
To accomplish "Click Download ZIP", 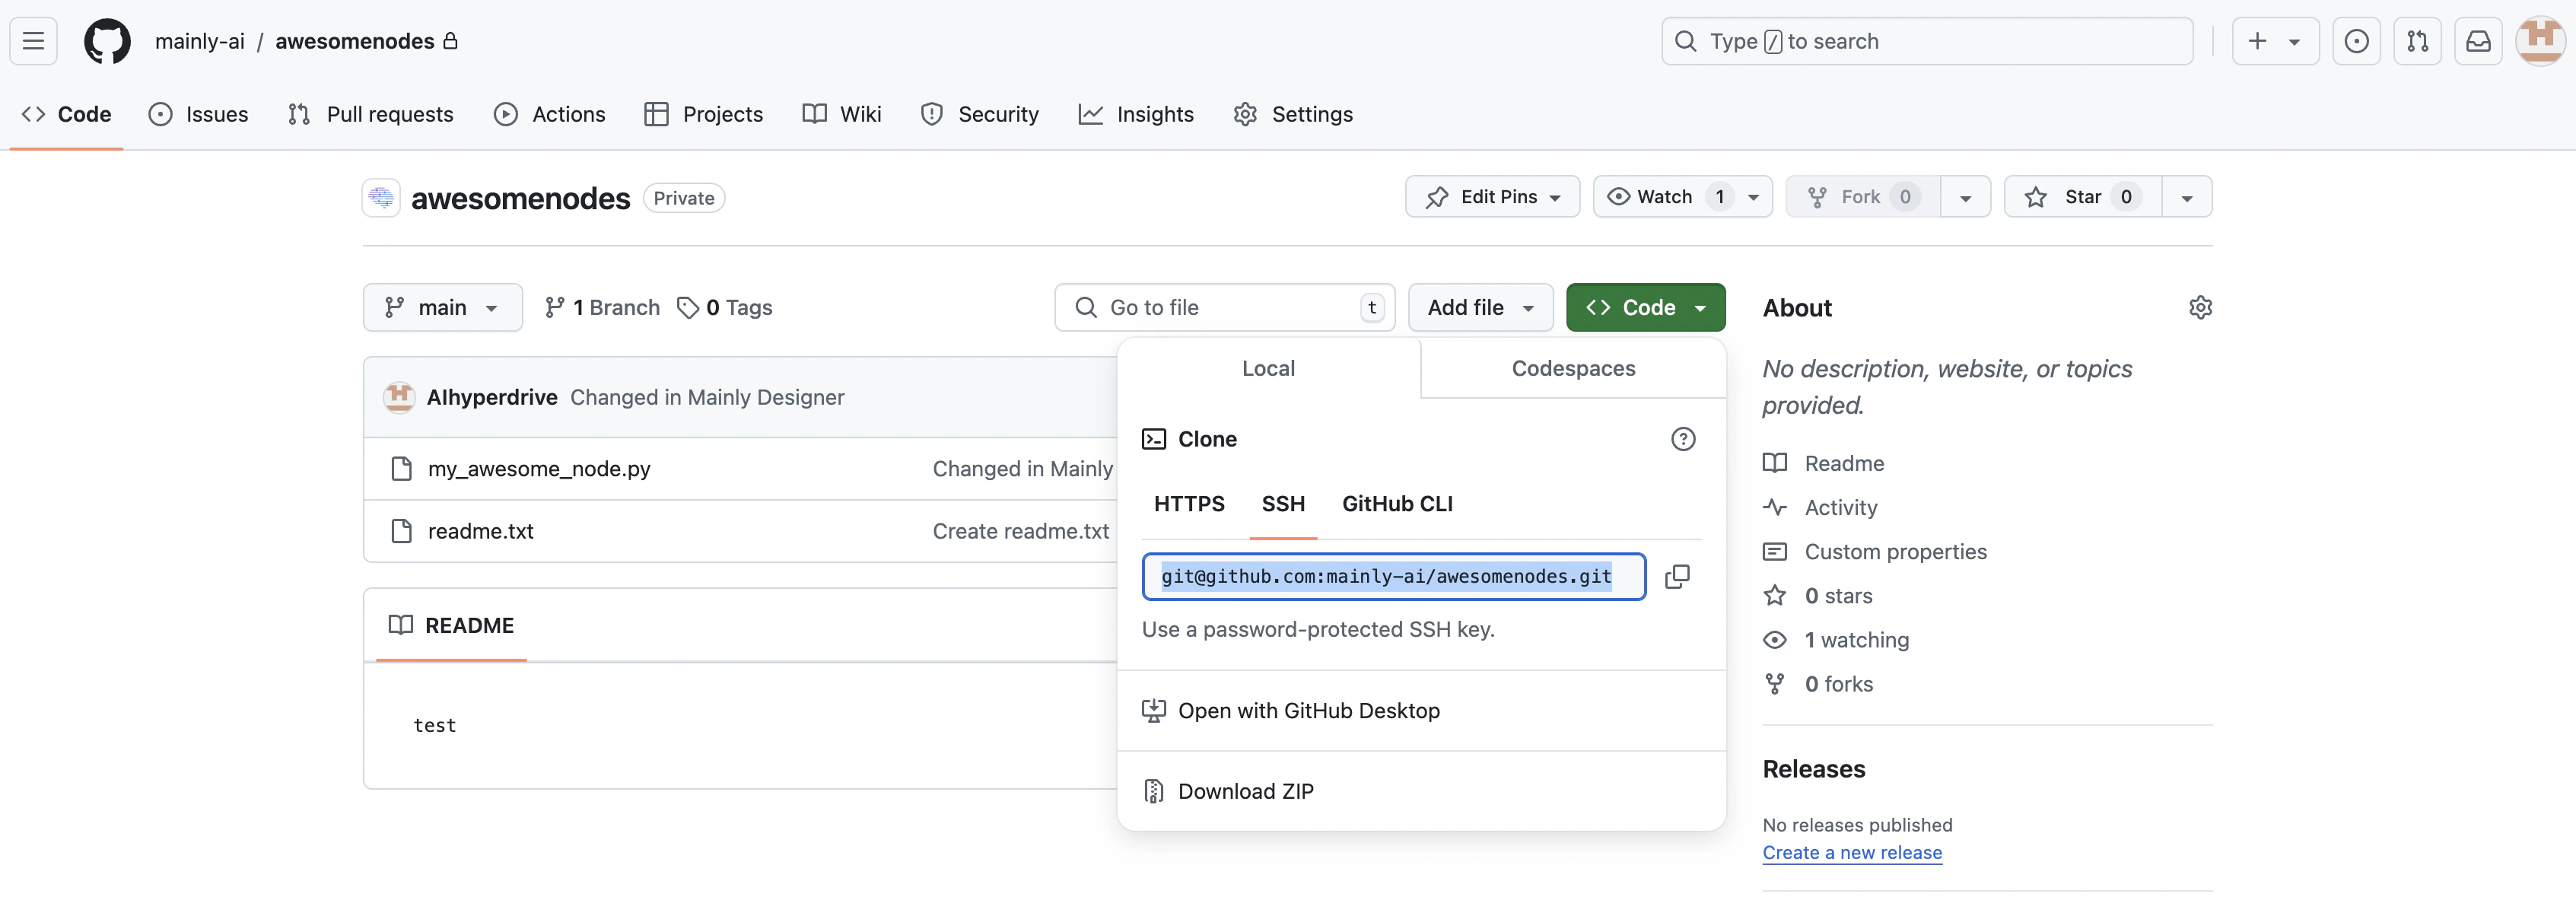I will (1245, 791).
